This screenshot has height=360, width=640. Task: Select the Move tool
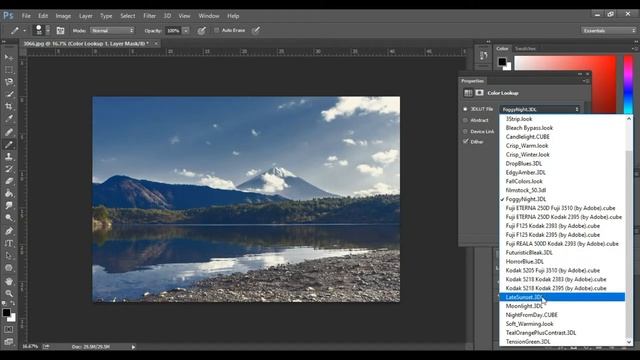tap(9, 58)
